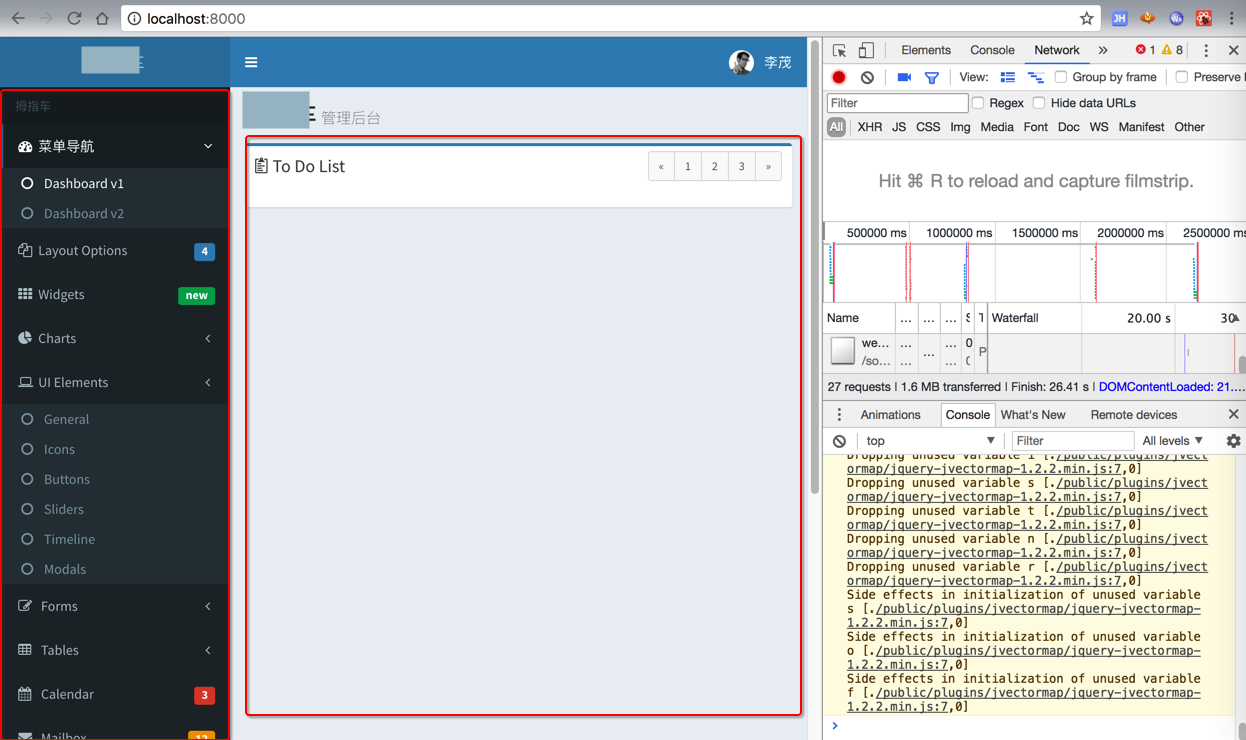Viewport: 1246px width, 740px height.
Task: Click the DevTools inspect element icon
Action: 839,50
